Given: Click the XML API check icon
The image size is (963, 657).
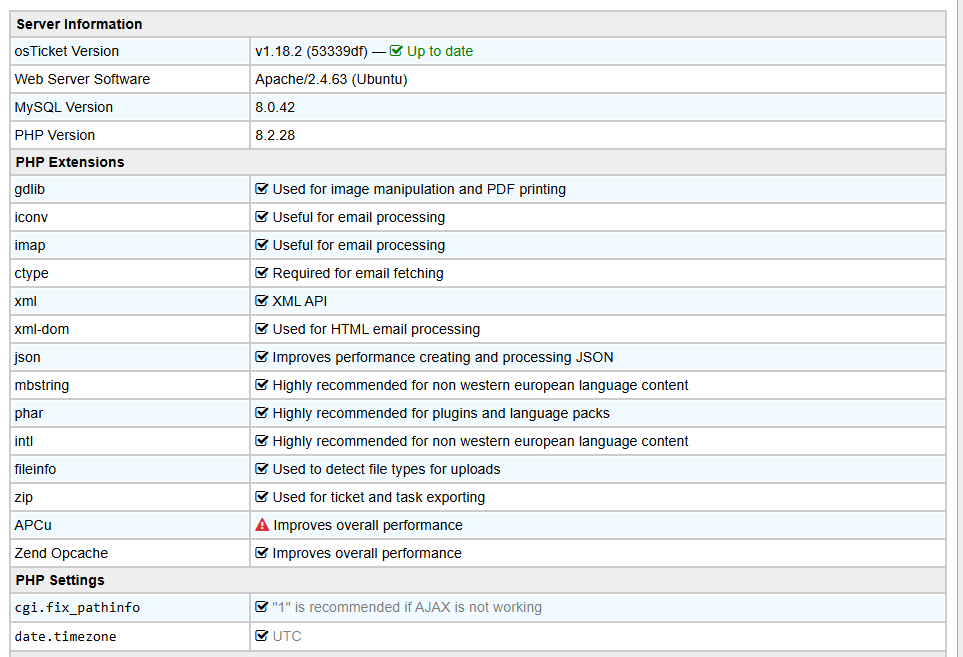Looking at the screenshot, I should click(x=262, y=301).
